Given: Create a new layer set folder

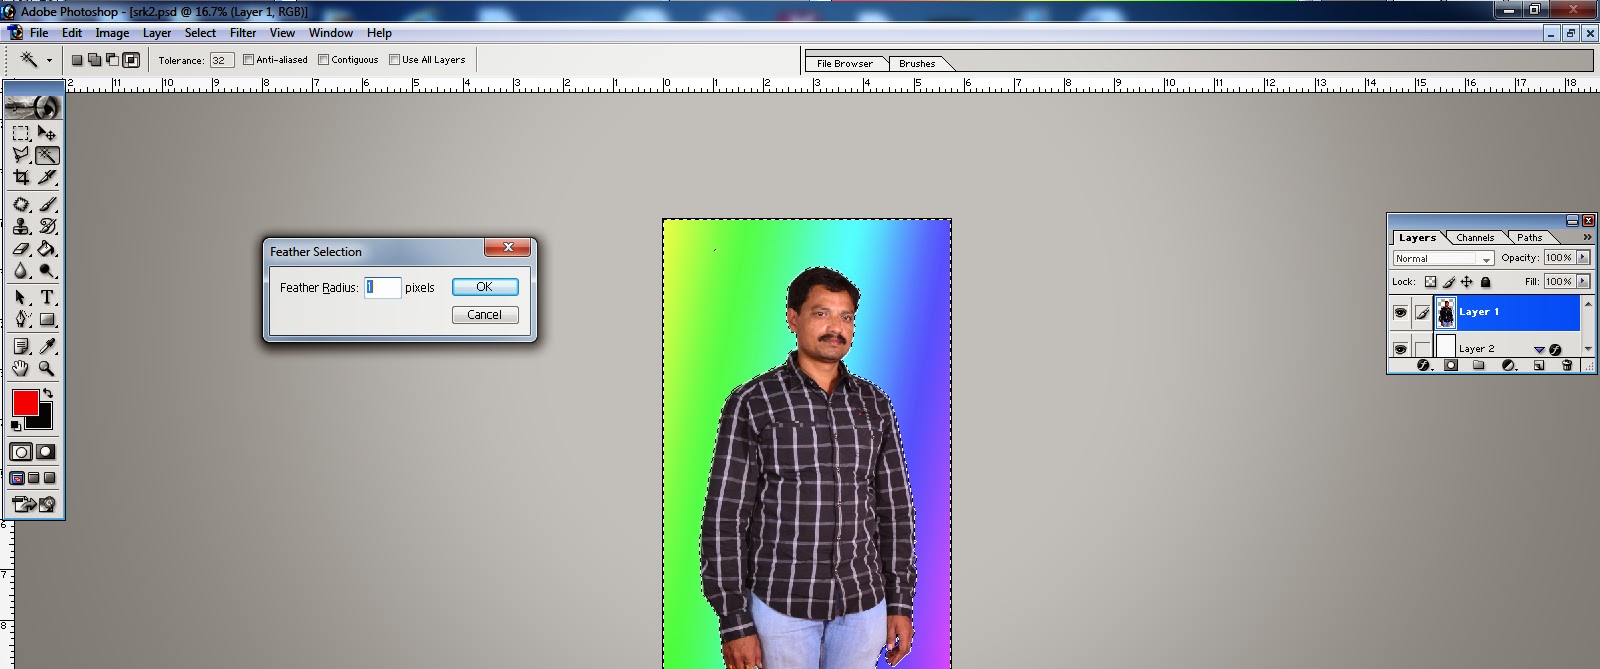Looking at the screenshot, I should click(x=1479, y=365).
